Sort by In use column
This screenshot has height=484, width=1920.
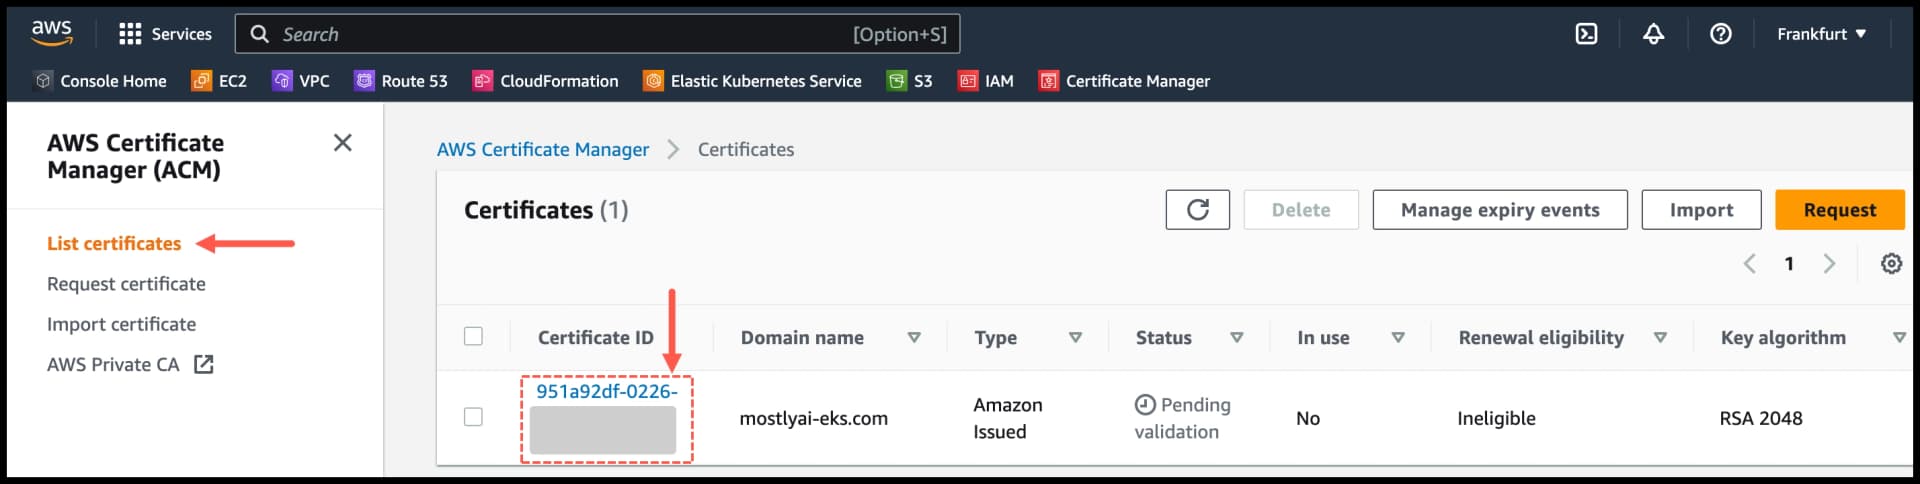pyautogui.click(x=1398, y=338)
